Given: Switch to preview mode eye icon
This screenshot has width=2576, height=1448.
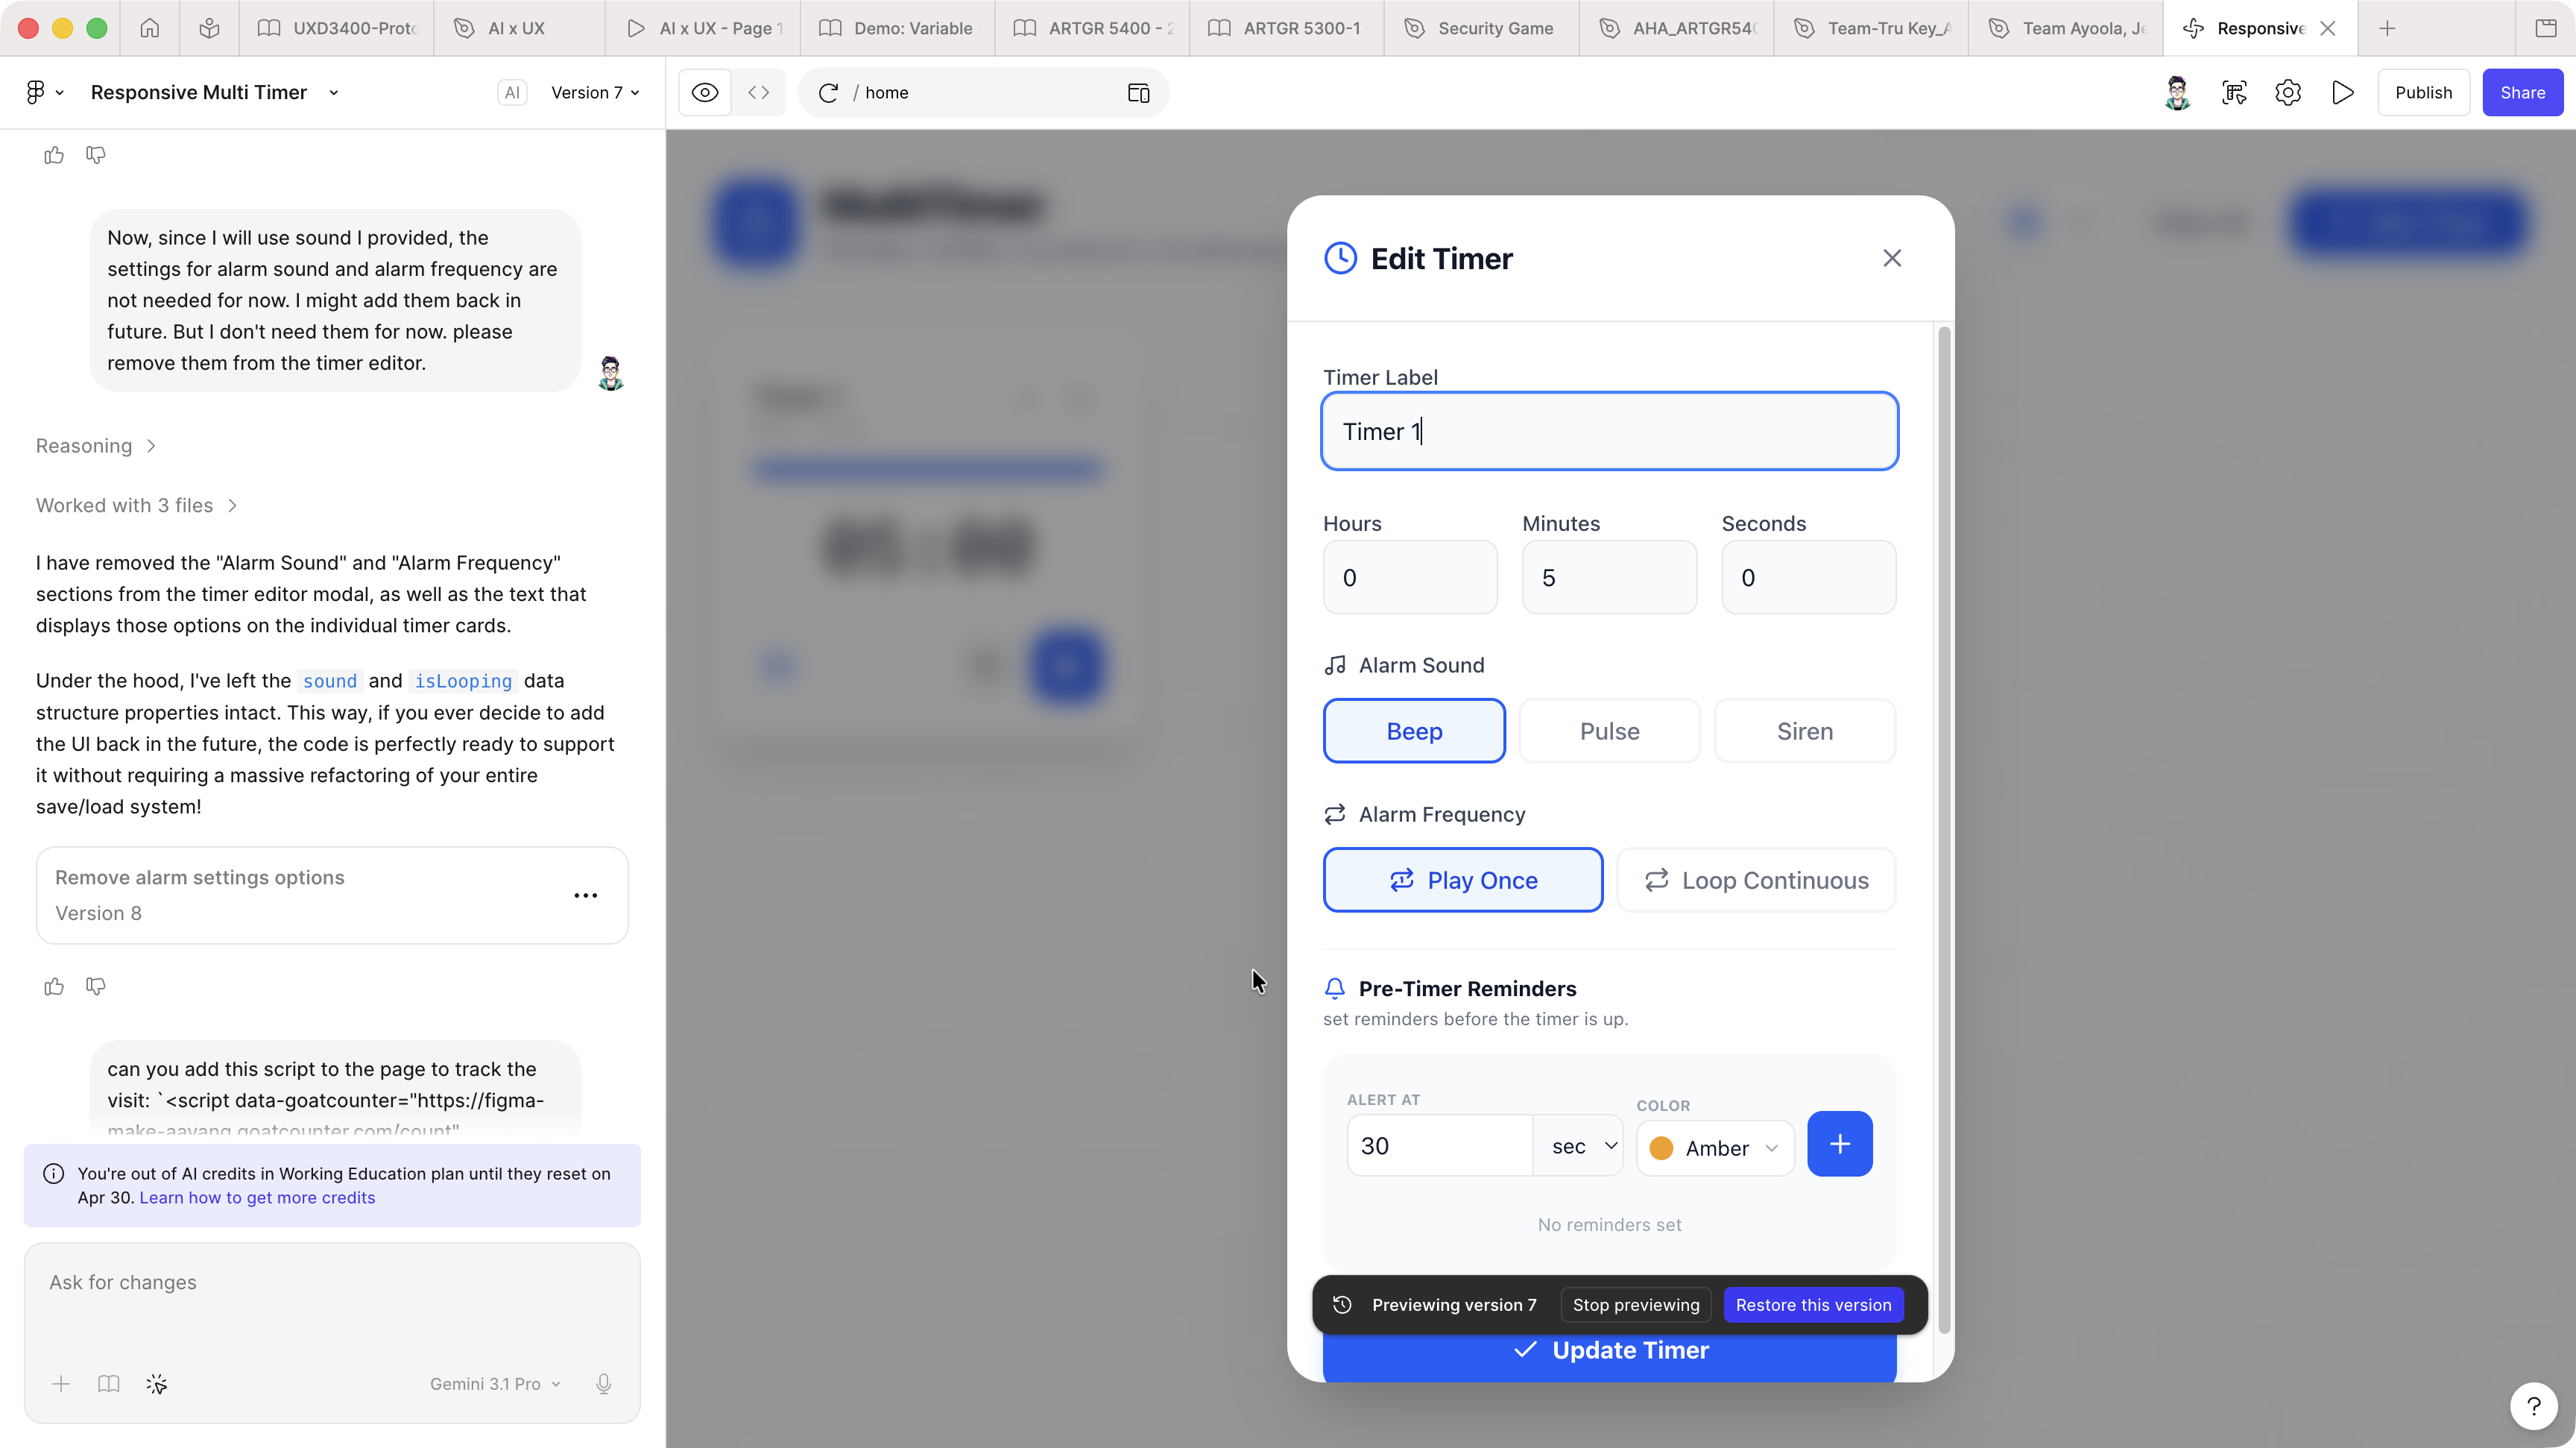Looking at the screenshot, I should [705, 92].
